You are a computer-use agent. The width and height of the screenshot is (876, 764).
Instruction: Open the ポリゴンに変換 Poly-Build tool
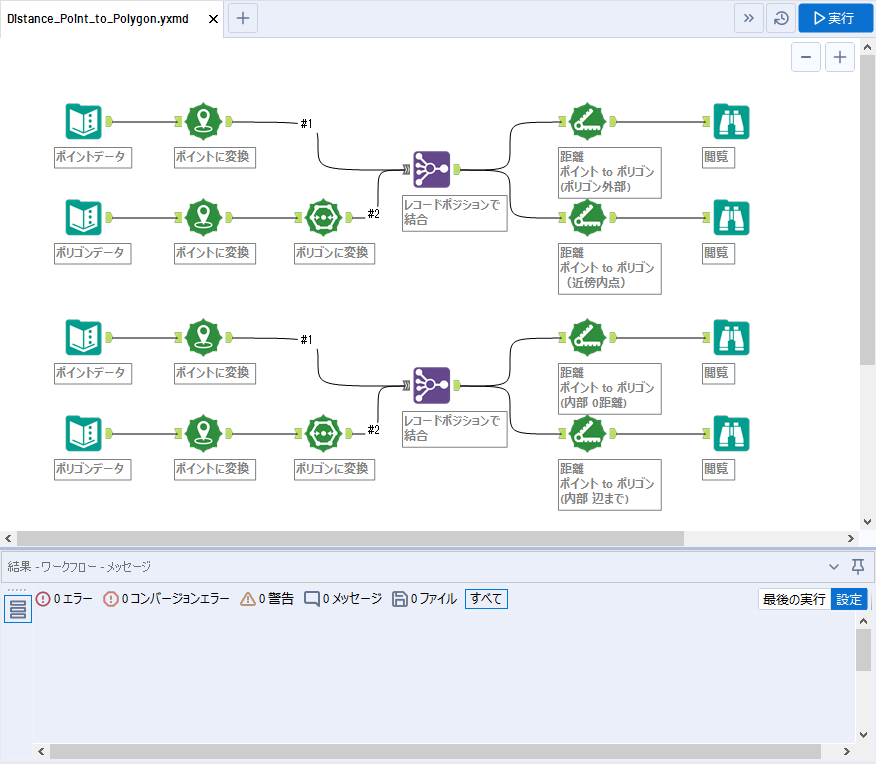coord(323,217)
